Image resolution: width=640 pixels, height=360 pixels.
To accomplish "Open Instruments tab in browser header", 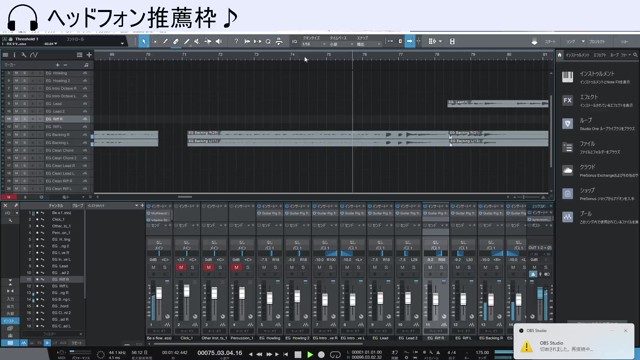I will point(577,55).
